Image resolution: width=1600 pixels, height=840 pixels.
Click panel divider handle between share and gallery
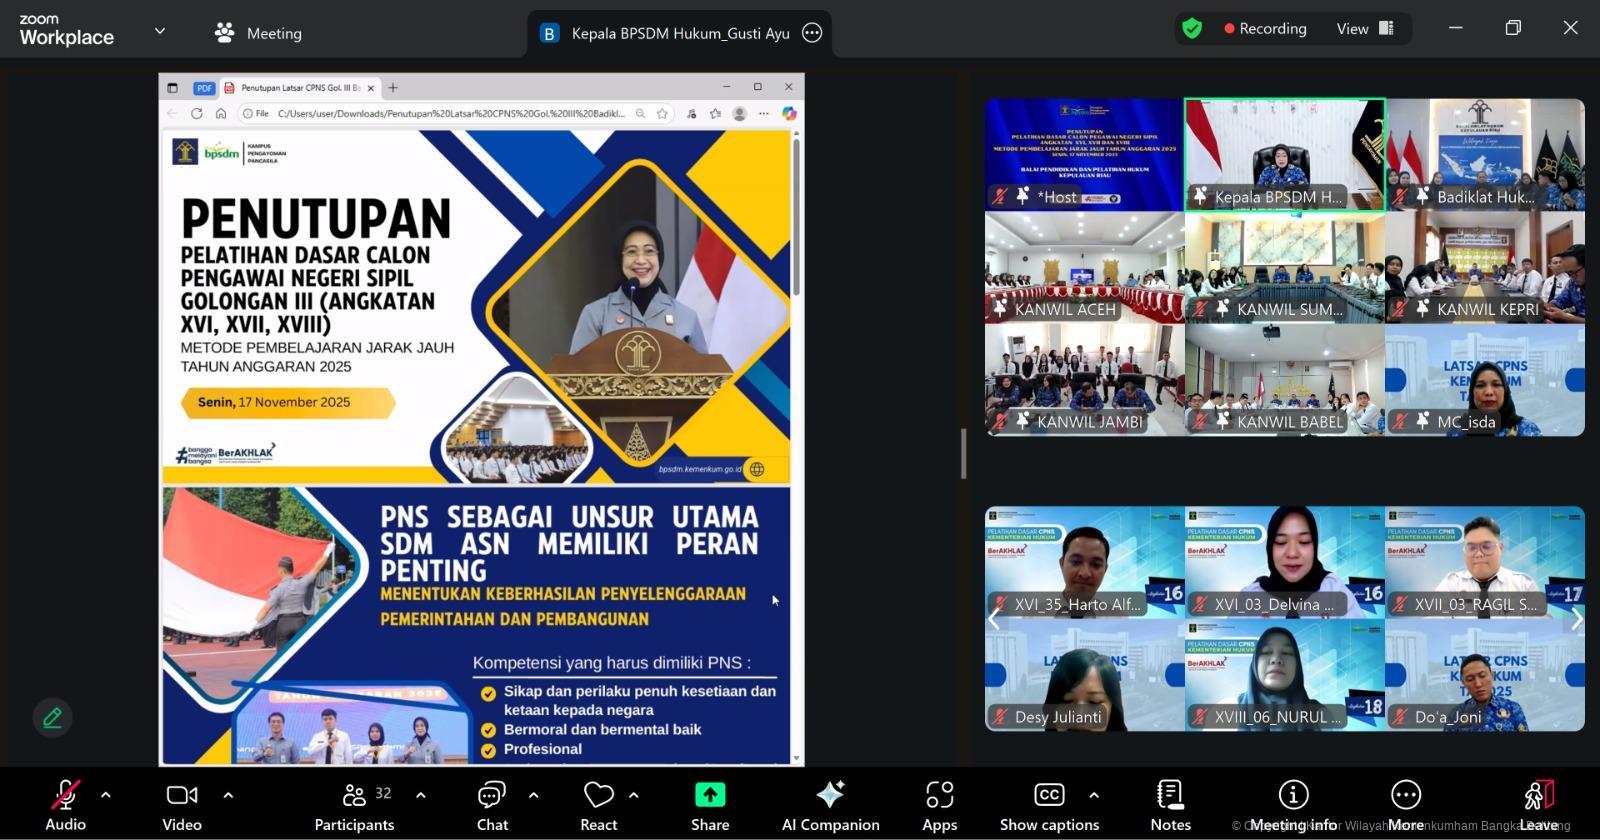[964, 453]
